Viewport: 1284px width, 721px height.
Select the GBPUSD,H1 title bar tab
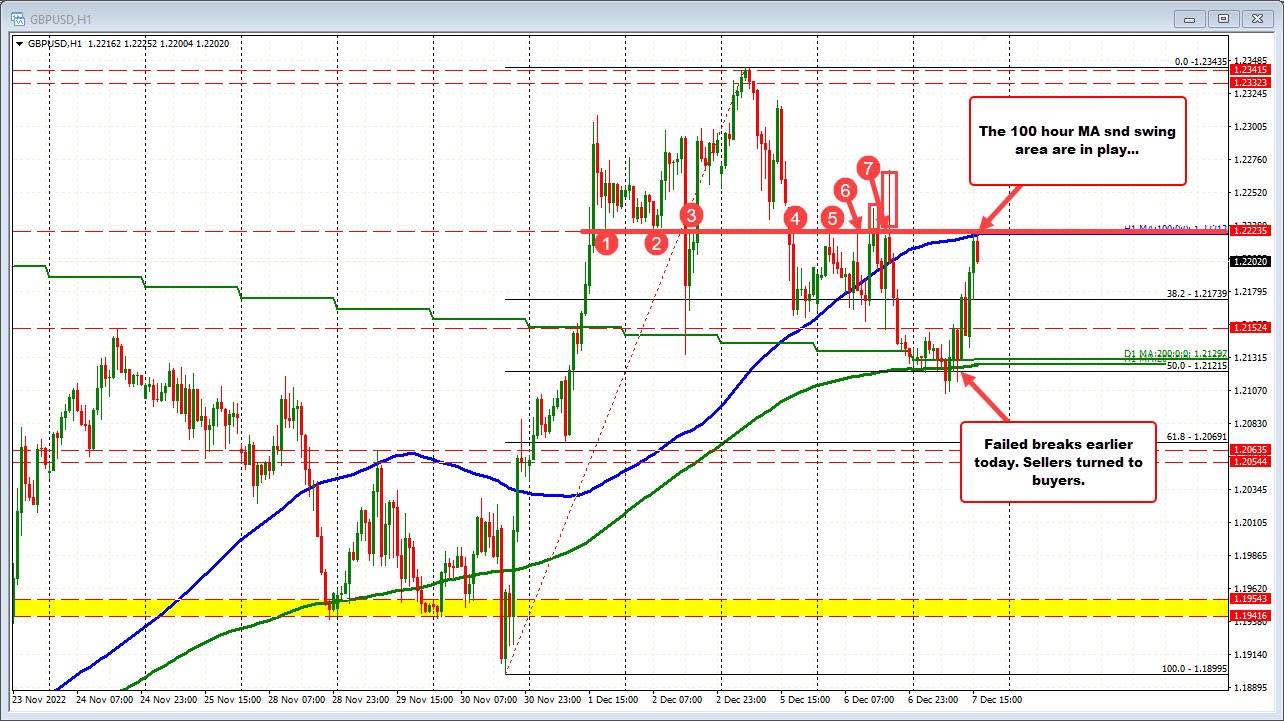(x=60, y=17)
